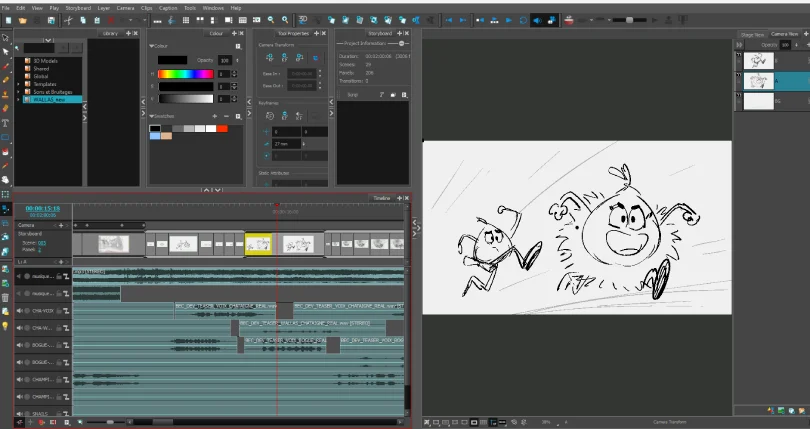Screen dimensions: 810x429
Task: Expand the Templates library folder
Action: (19, 84)
